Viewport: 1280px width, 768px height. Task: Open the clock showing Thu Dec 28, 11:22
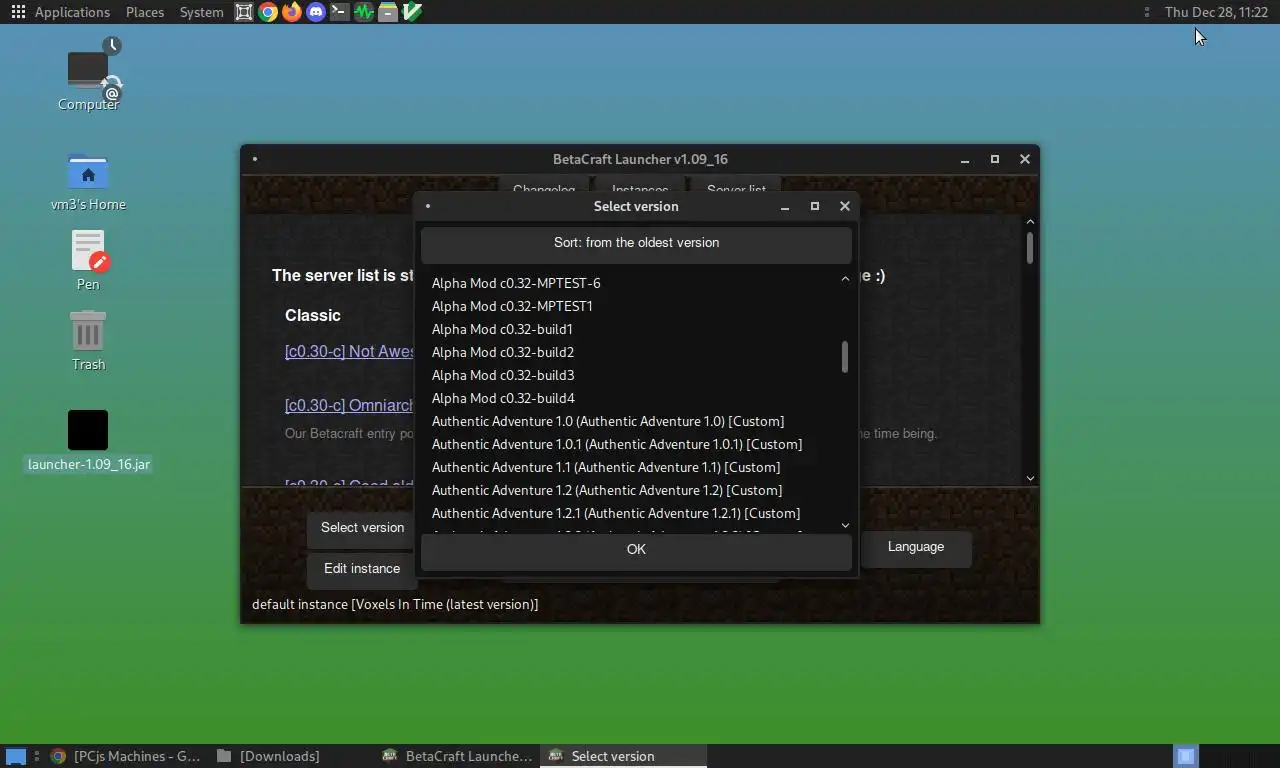(x=1216, y=12)
